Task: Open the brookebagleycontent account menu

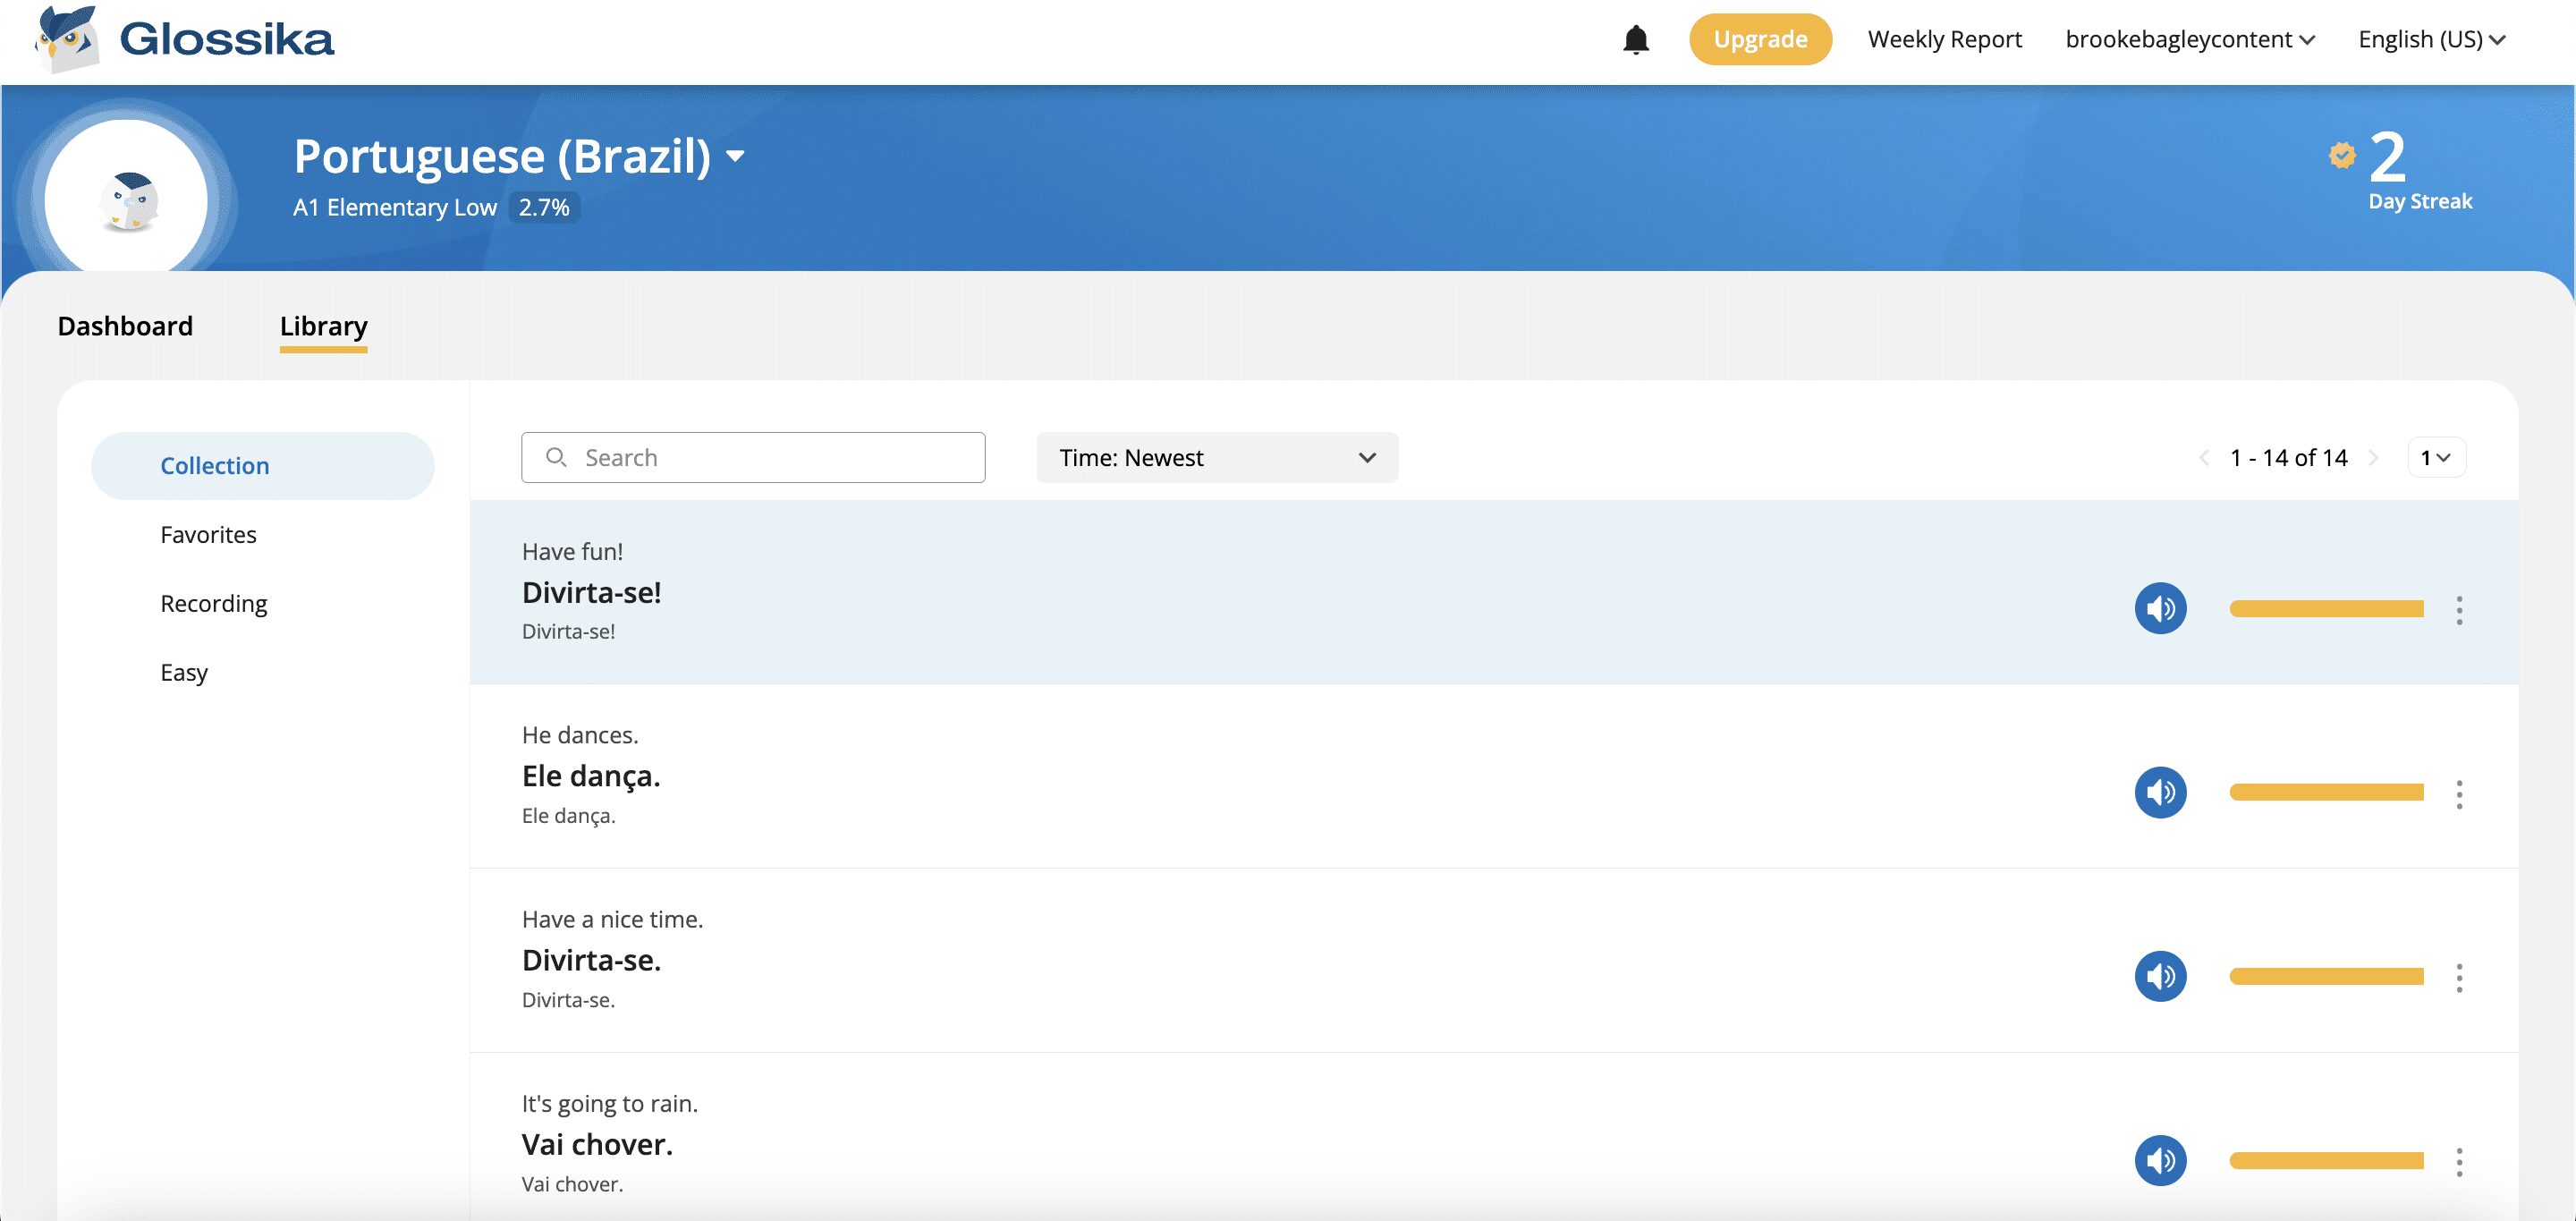Action: 2189,40
